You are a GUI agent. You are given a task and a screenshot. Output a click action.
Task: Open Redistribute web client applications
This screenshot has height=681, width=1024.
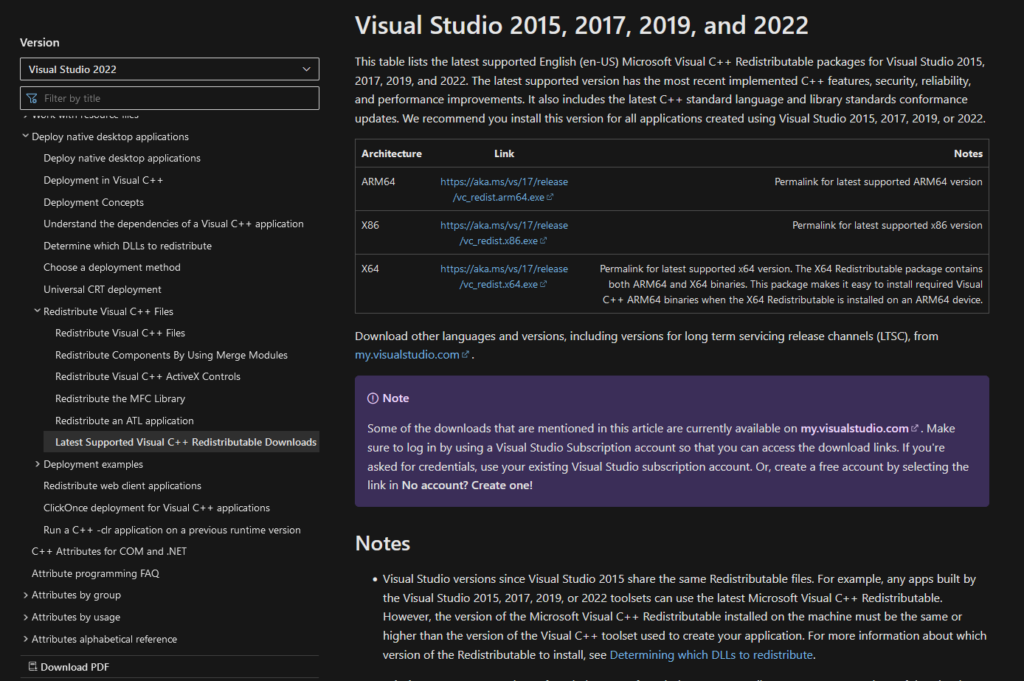(x=122, y=486)
